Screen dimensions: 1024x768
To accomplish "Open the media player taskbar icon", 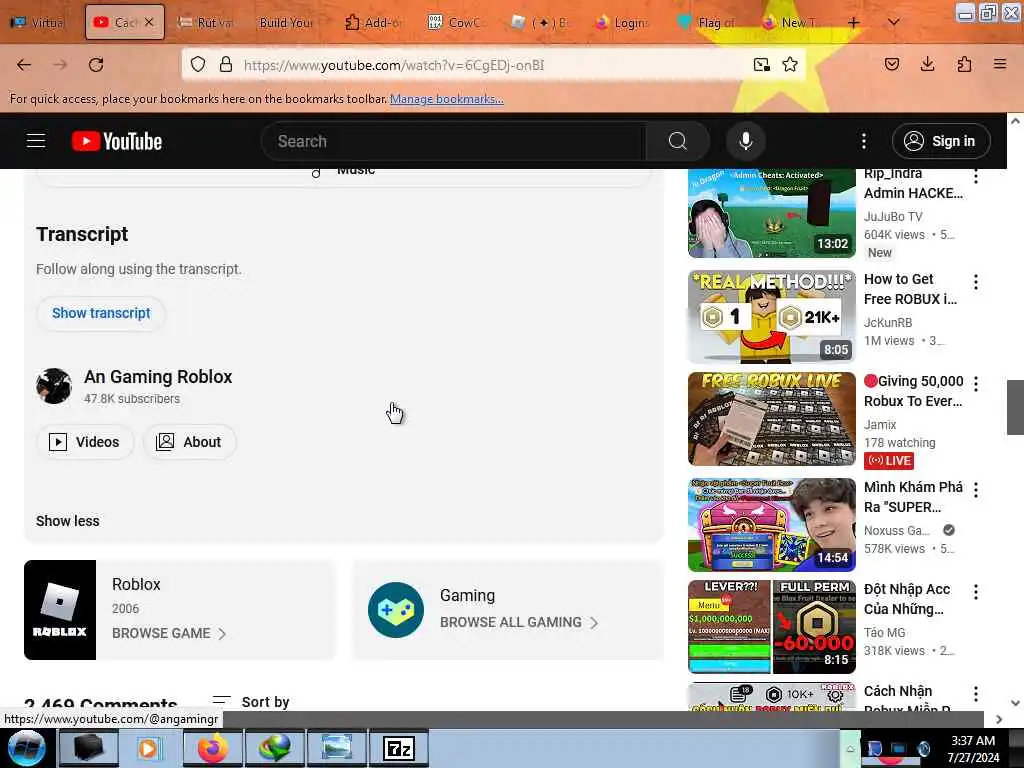I will 150,748.
